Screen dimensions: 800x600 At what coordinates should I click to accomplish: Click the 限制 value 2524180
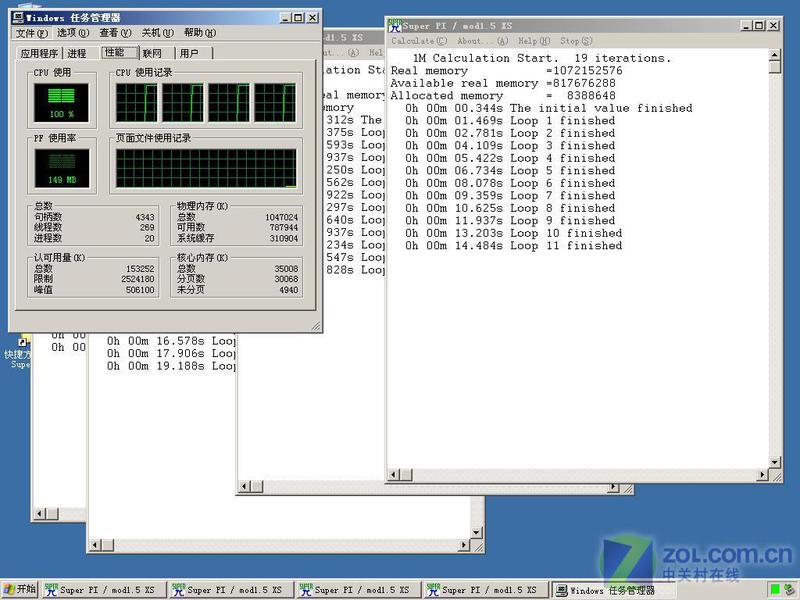(x=138, y=279)
